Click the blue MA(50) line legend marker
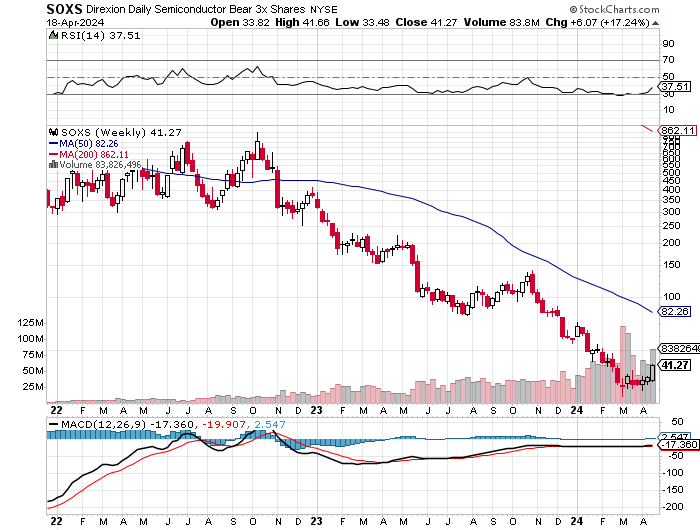The width and height of the screenshot is (700, 530). click(x=53, y=144)
